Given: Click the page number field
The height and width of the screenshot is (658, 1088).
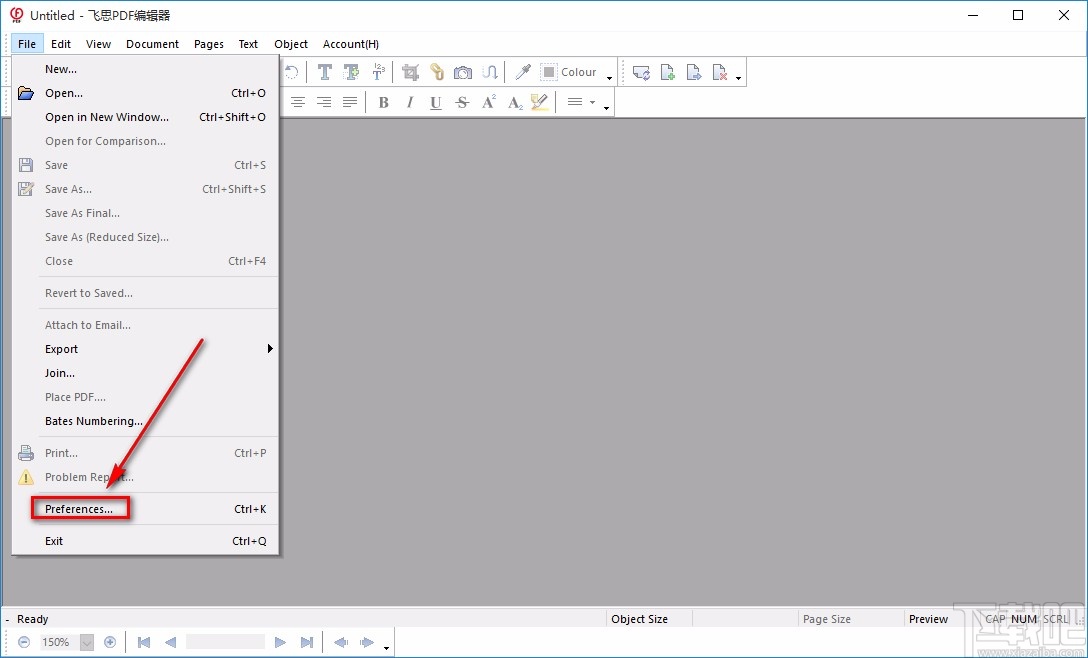Looking at the screenshot, I should point(225,642).
